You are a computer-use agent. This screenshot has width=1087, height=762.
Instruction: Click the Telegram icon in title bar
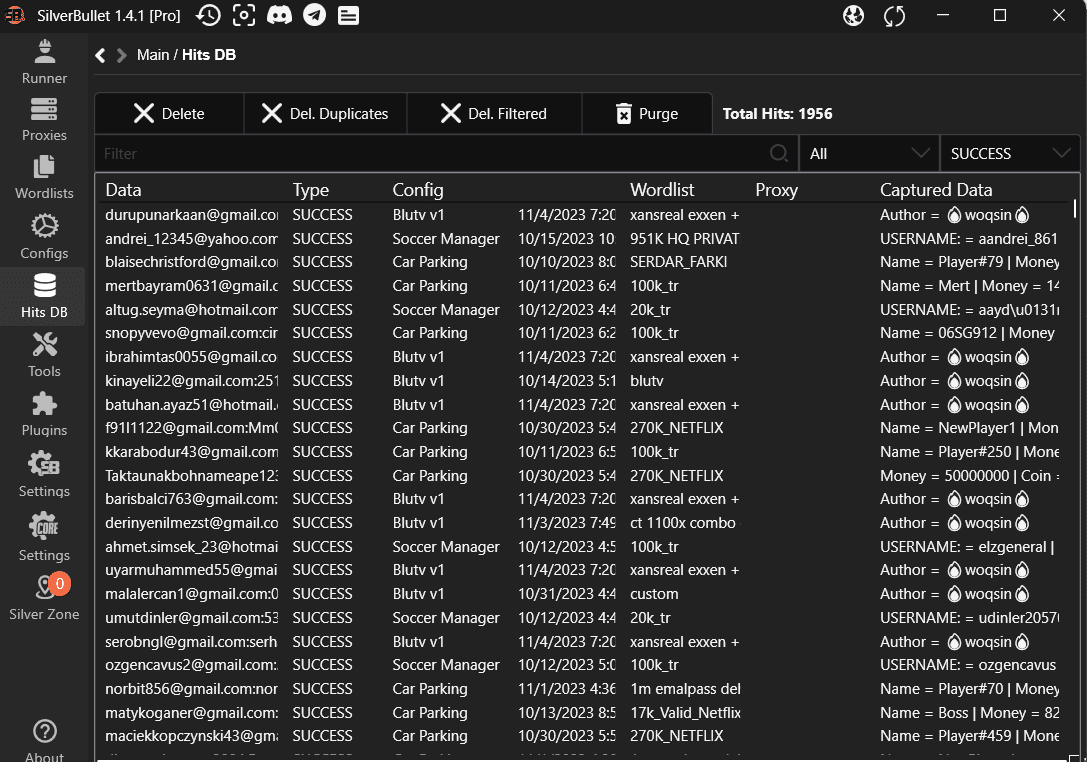tap(314, 15)
